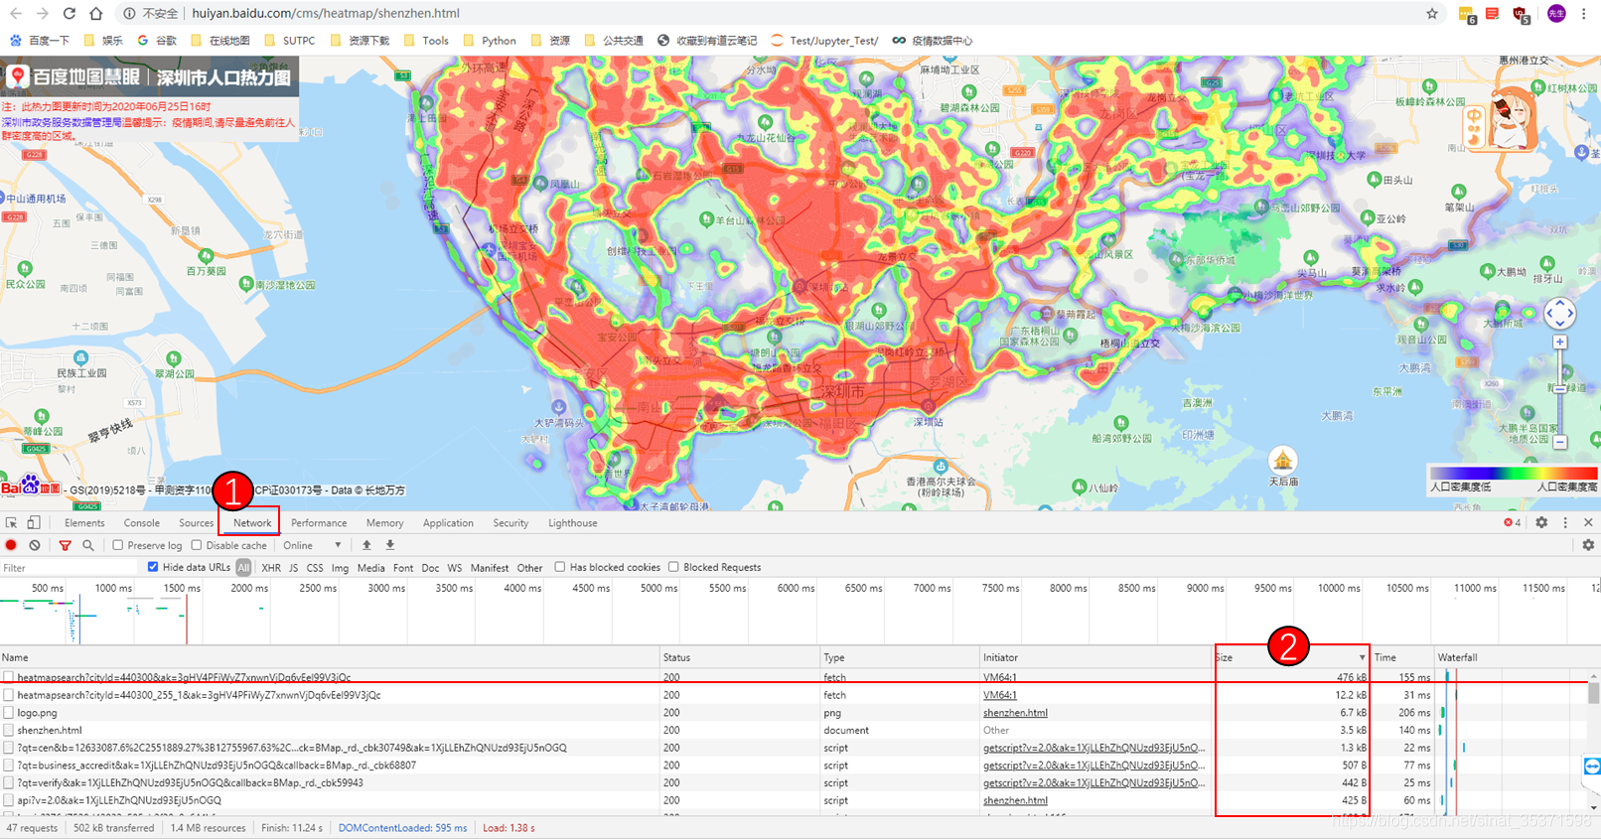This screenshot has width=1601, height=839.
Task: Sort by the Status column header
Action: pyautogui.click(x=740, y=657)
